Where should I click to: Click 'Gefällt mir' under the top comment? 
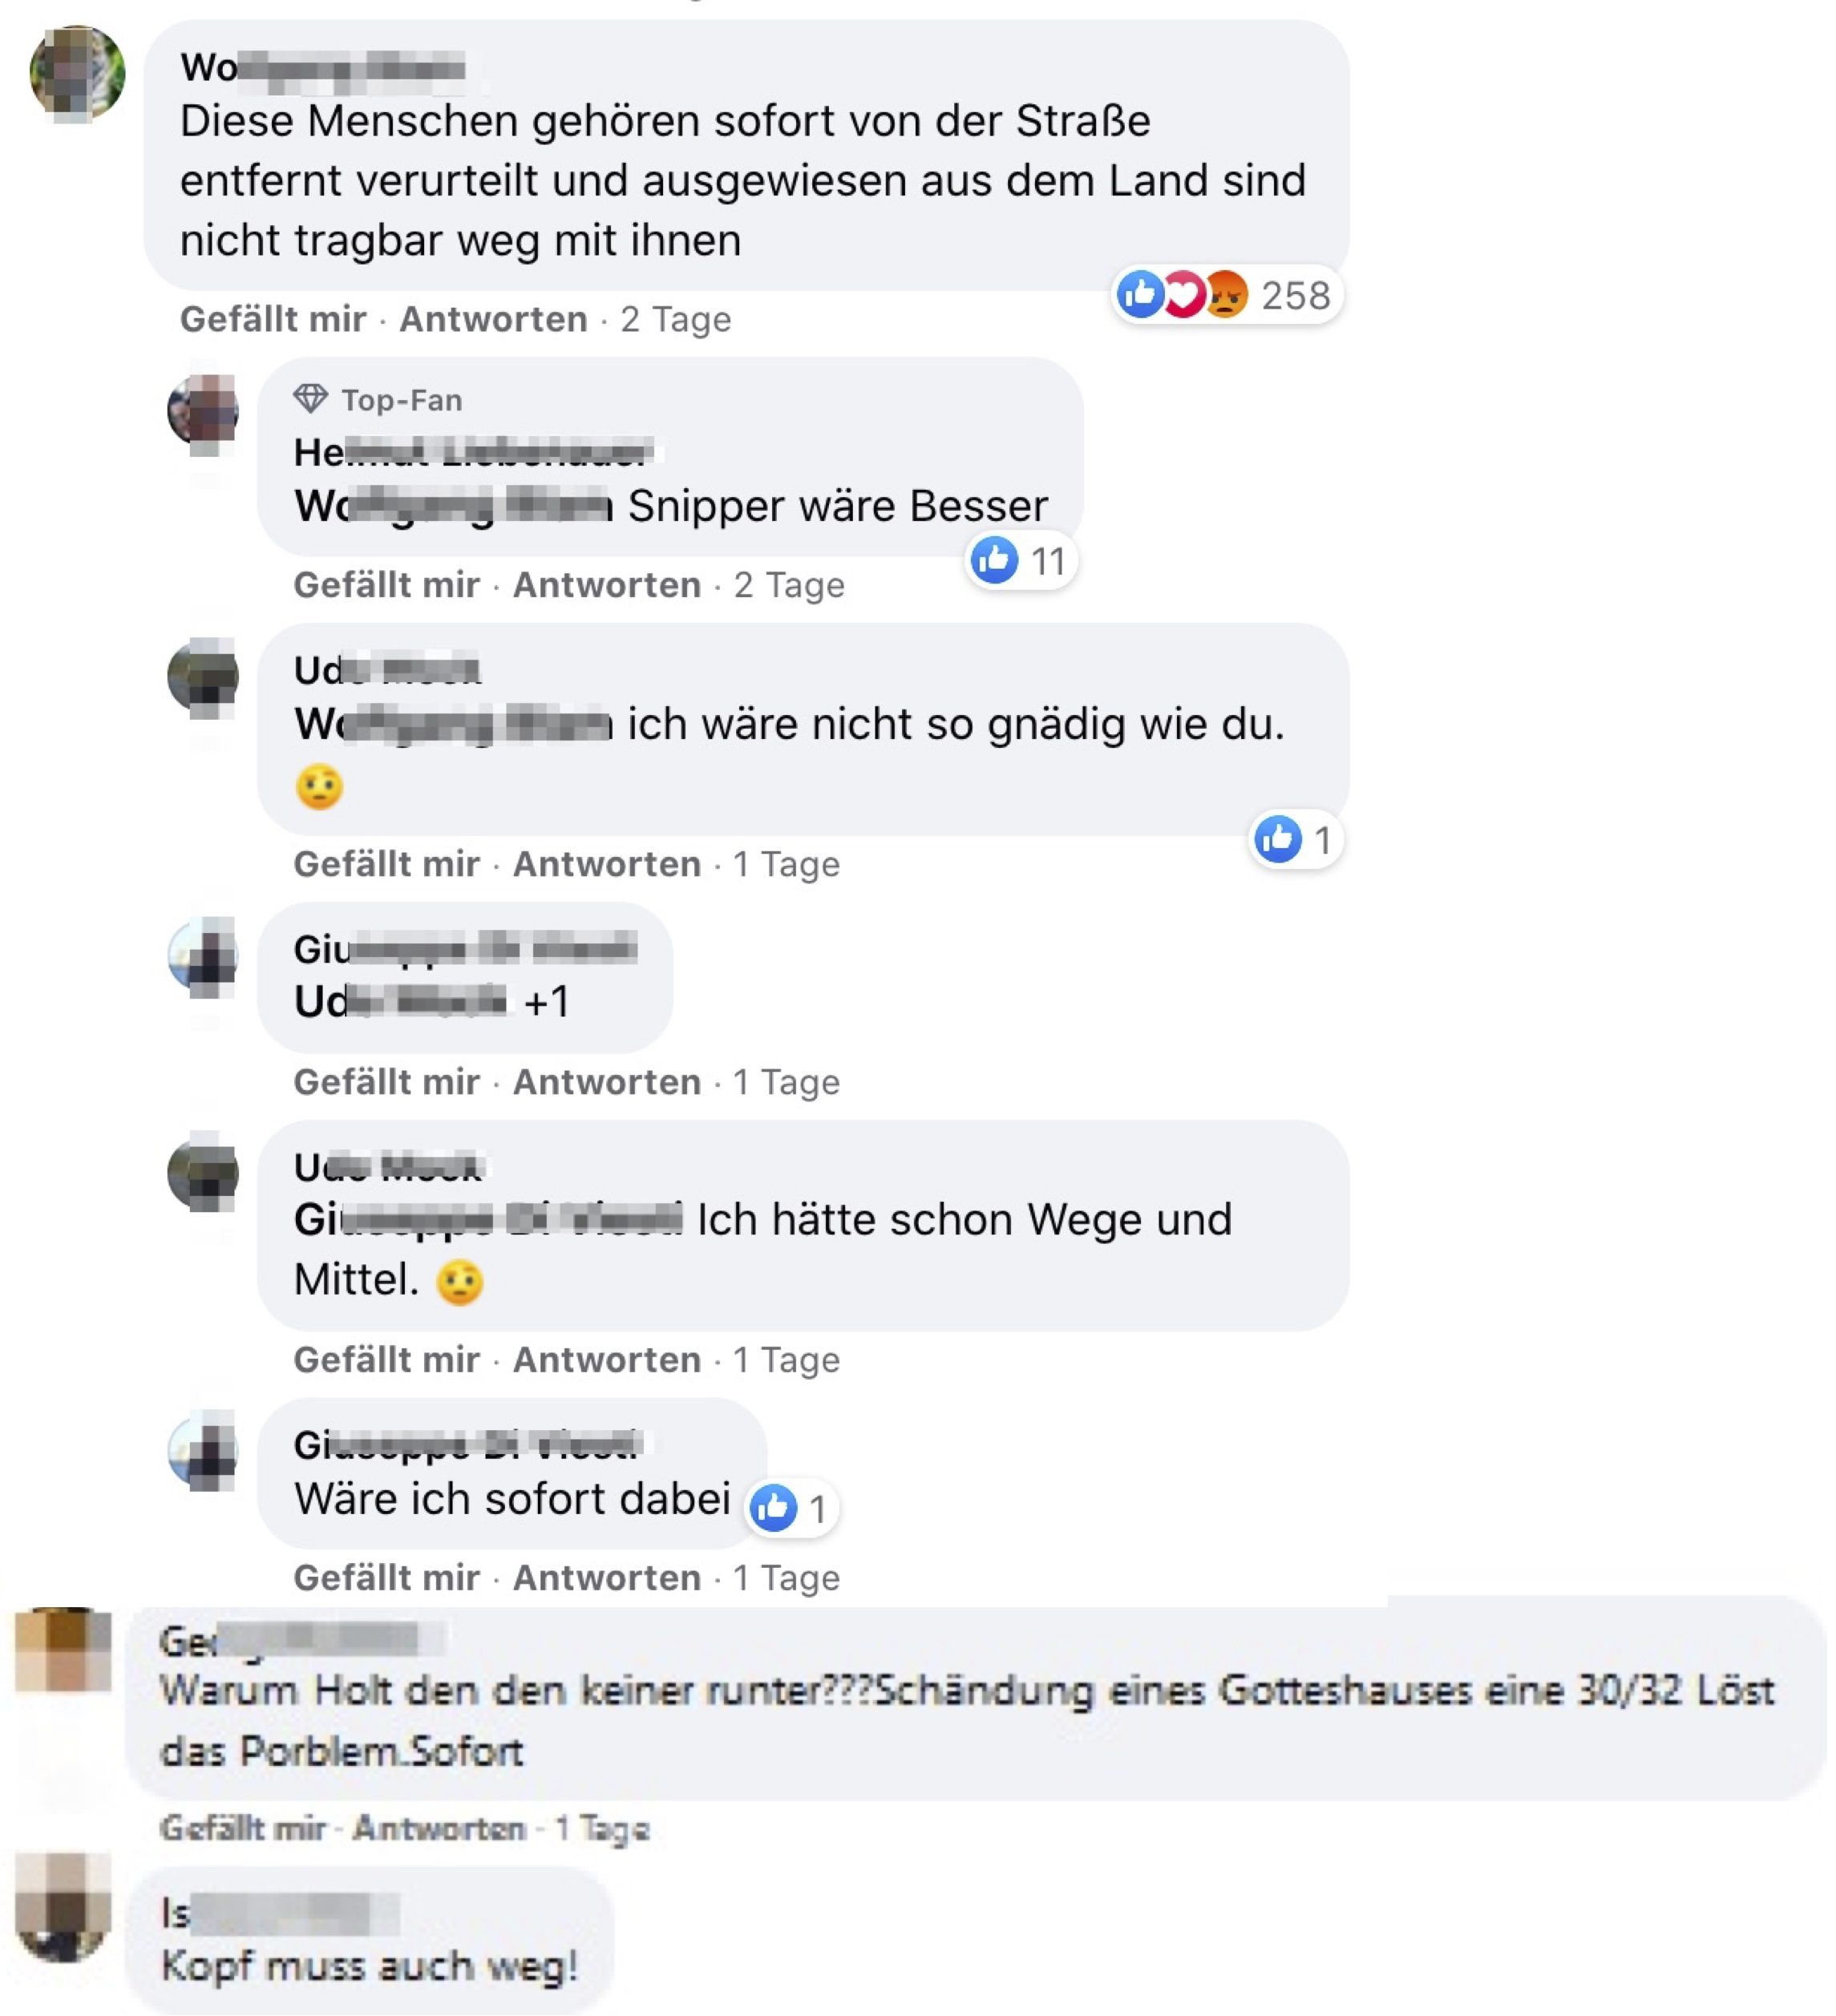point(272,319)
